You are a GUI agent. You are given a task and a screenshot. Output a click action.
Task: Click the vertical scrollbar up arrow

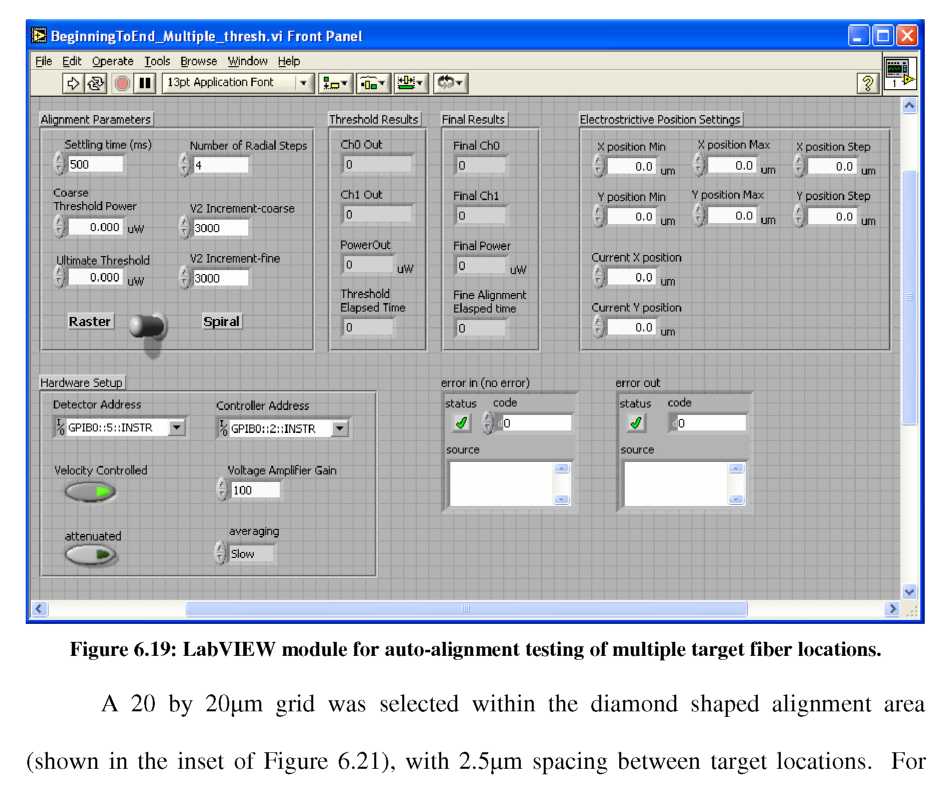click(910, 106)
